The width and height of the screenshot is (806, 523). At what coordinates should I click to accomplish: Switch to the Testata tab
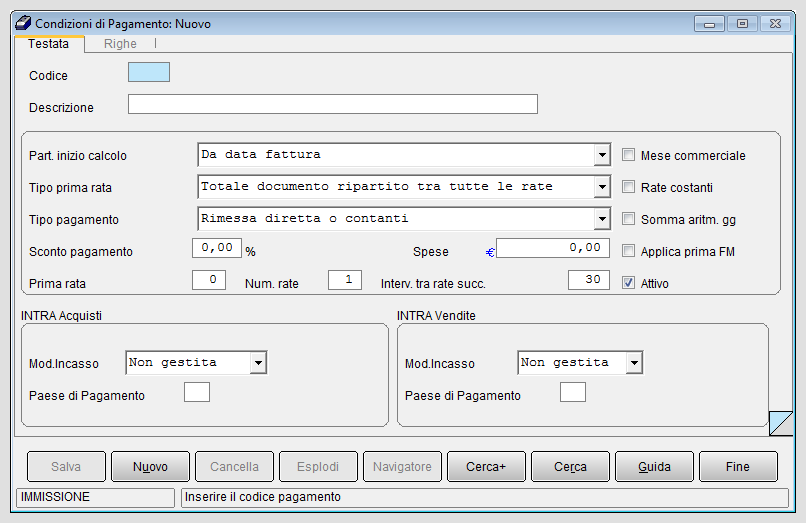(48, 44)
